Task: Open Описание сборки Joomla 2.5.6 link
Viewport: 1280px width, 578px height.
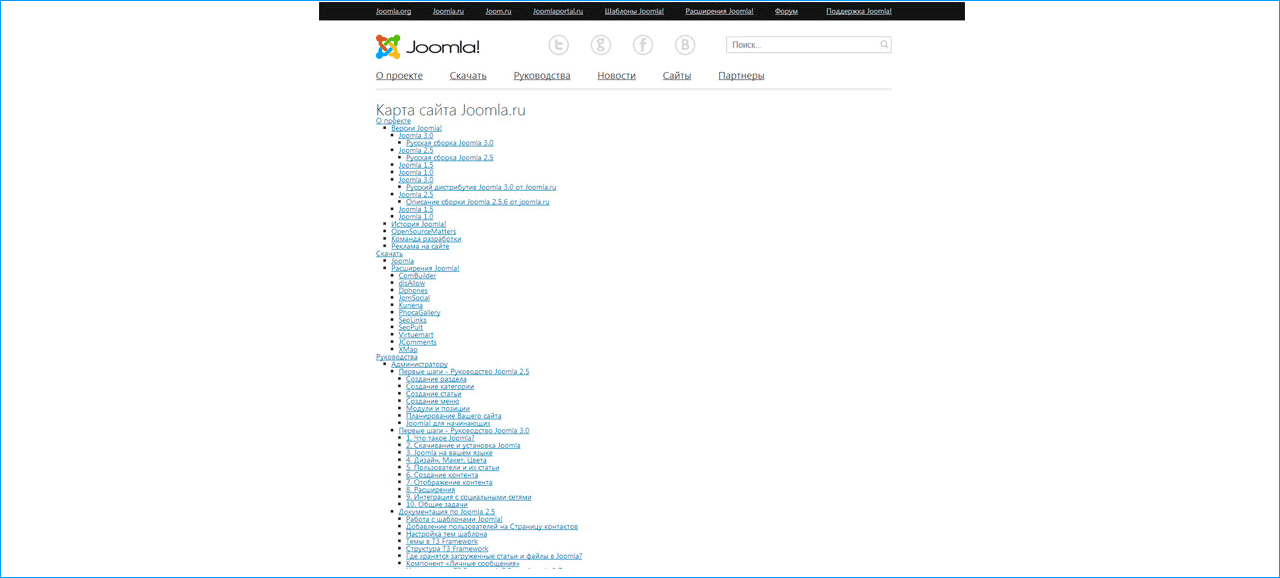Action: [x=477, y=202]
